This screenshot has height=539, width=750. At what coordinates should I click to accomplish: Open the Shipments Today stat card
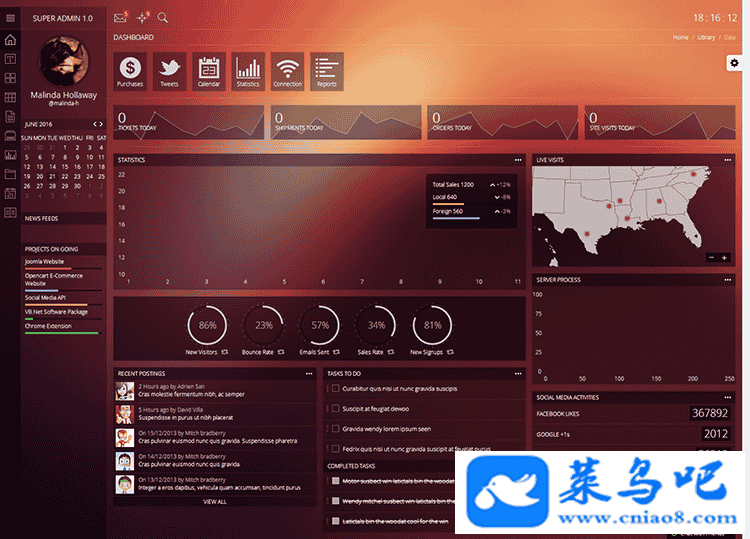click(x=346, y=122)
